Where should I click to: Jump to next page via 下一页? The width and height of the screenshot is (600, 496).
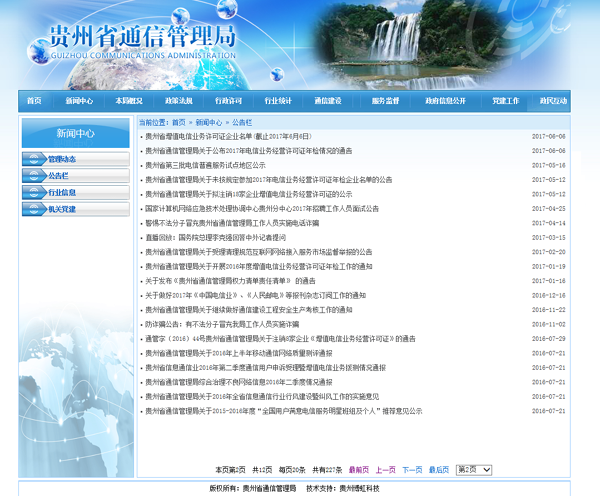[x=412, y=469]
